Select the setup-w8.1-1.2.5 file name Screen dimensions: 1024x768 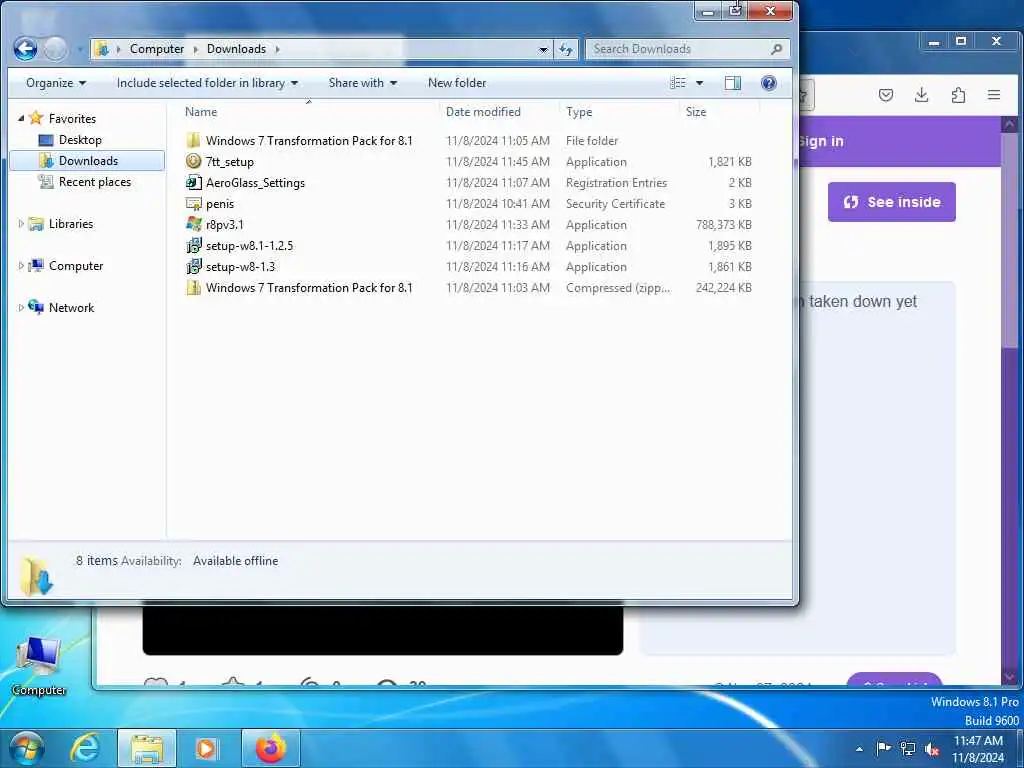(x=249, y=246)
